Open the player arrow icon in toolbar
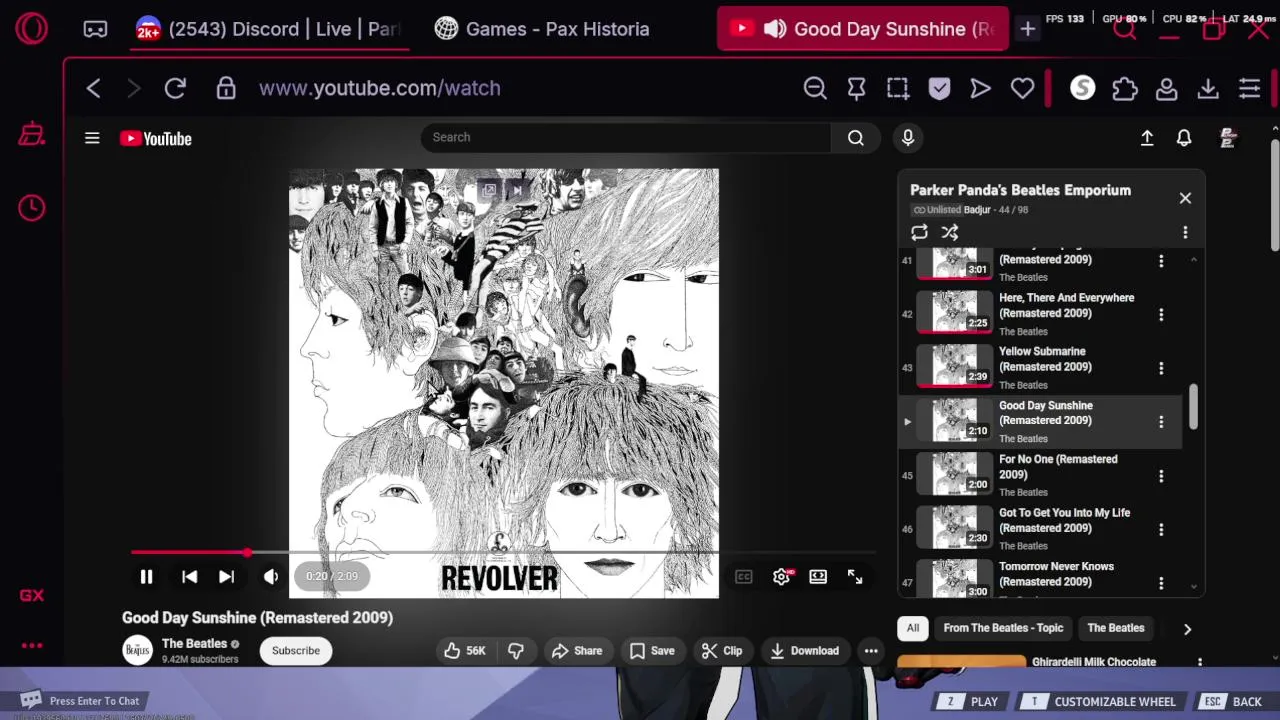The width and height of the screenshot is (1280, 720). tap(981, 88)
